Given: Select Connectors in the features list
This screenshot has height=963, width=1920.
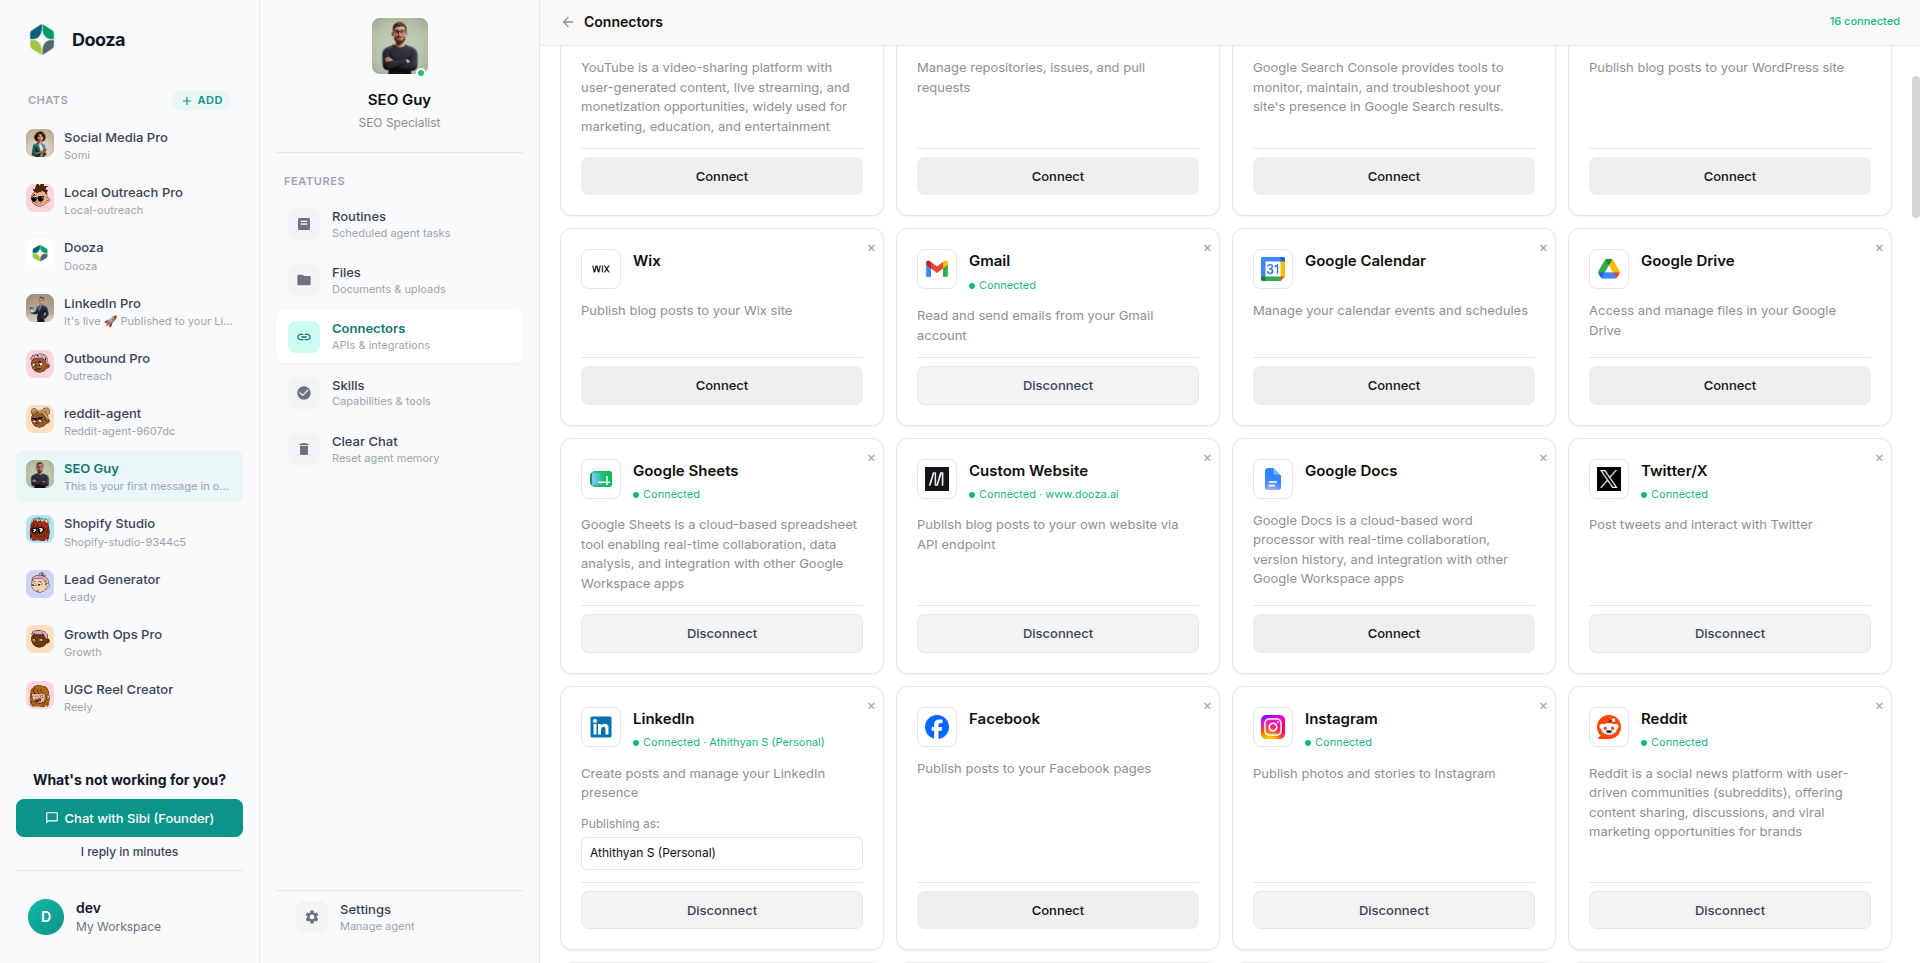Looking at the screenshot, I should [x=399, y=337].
